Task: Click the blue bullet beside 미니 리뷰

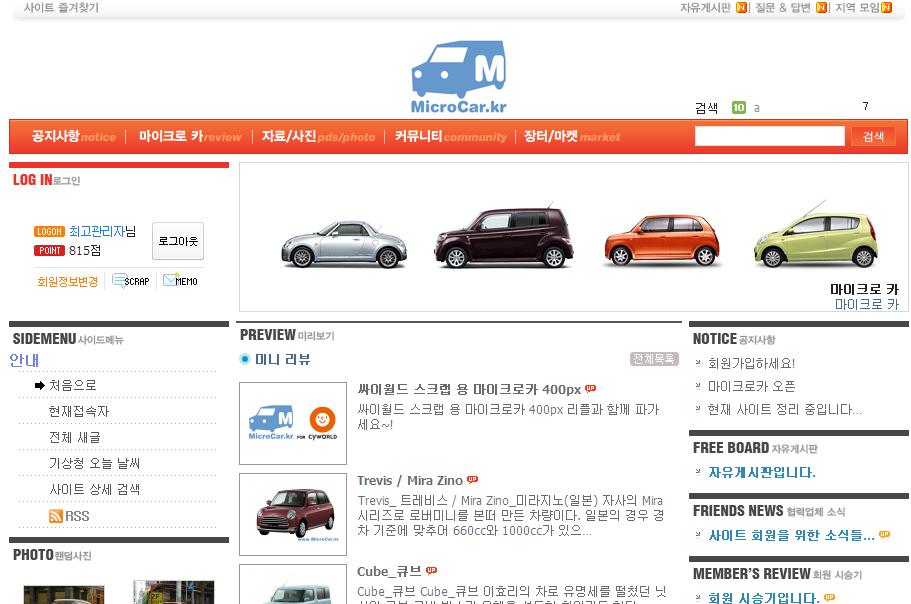Action: 245,359
